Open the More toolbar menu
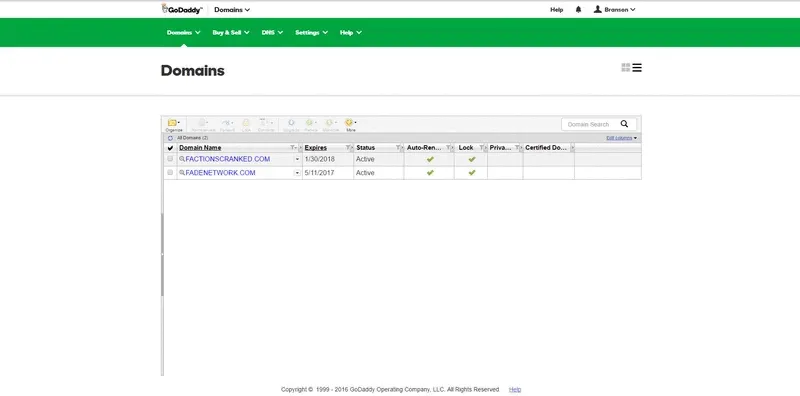The width and height of the screenshot is (800, 396). tap(351, 125)
